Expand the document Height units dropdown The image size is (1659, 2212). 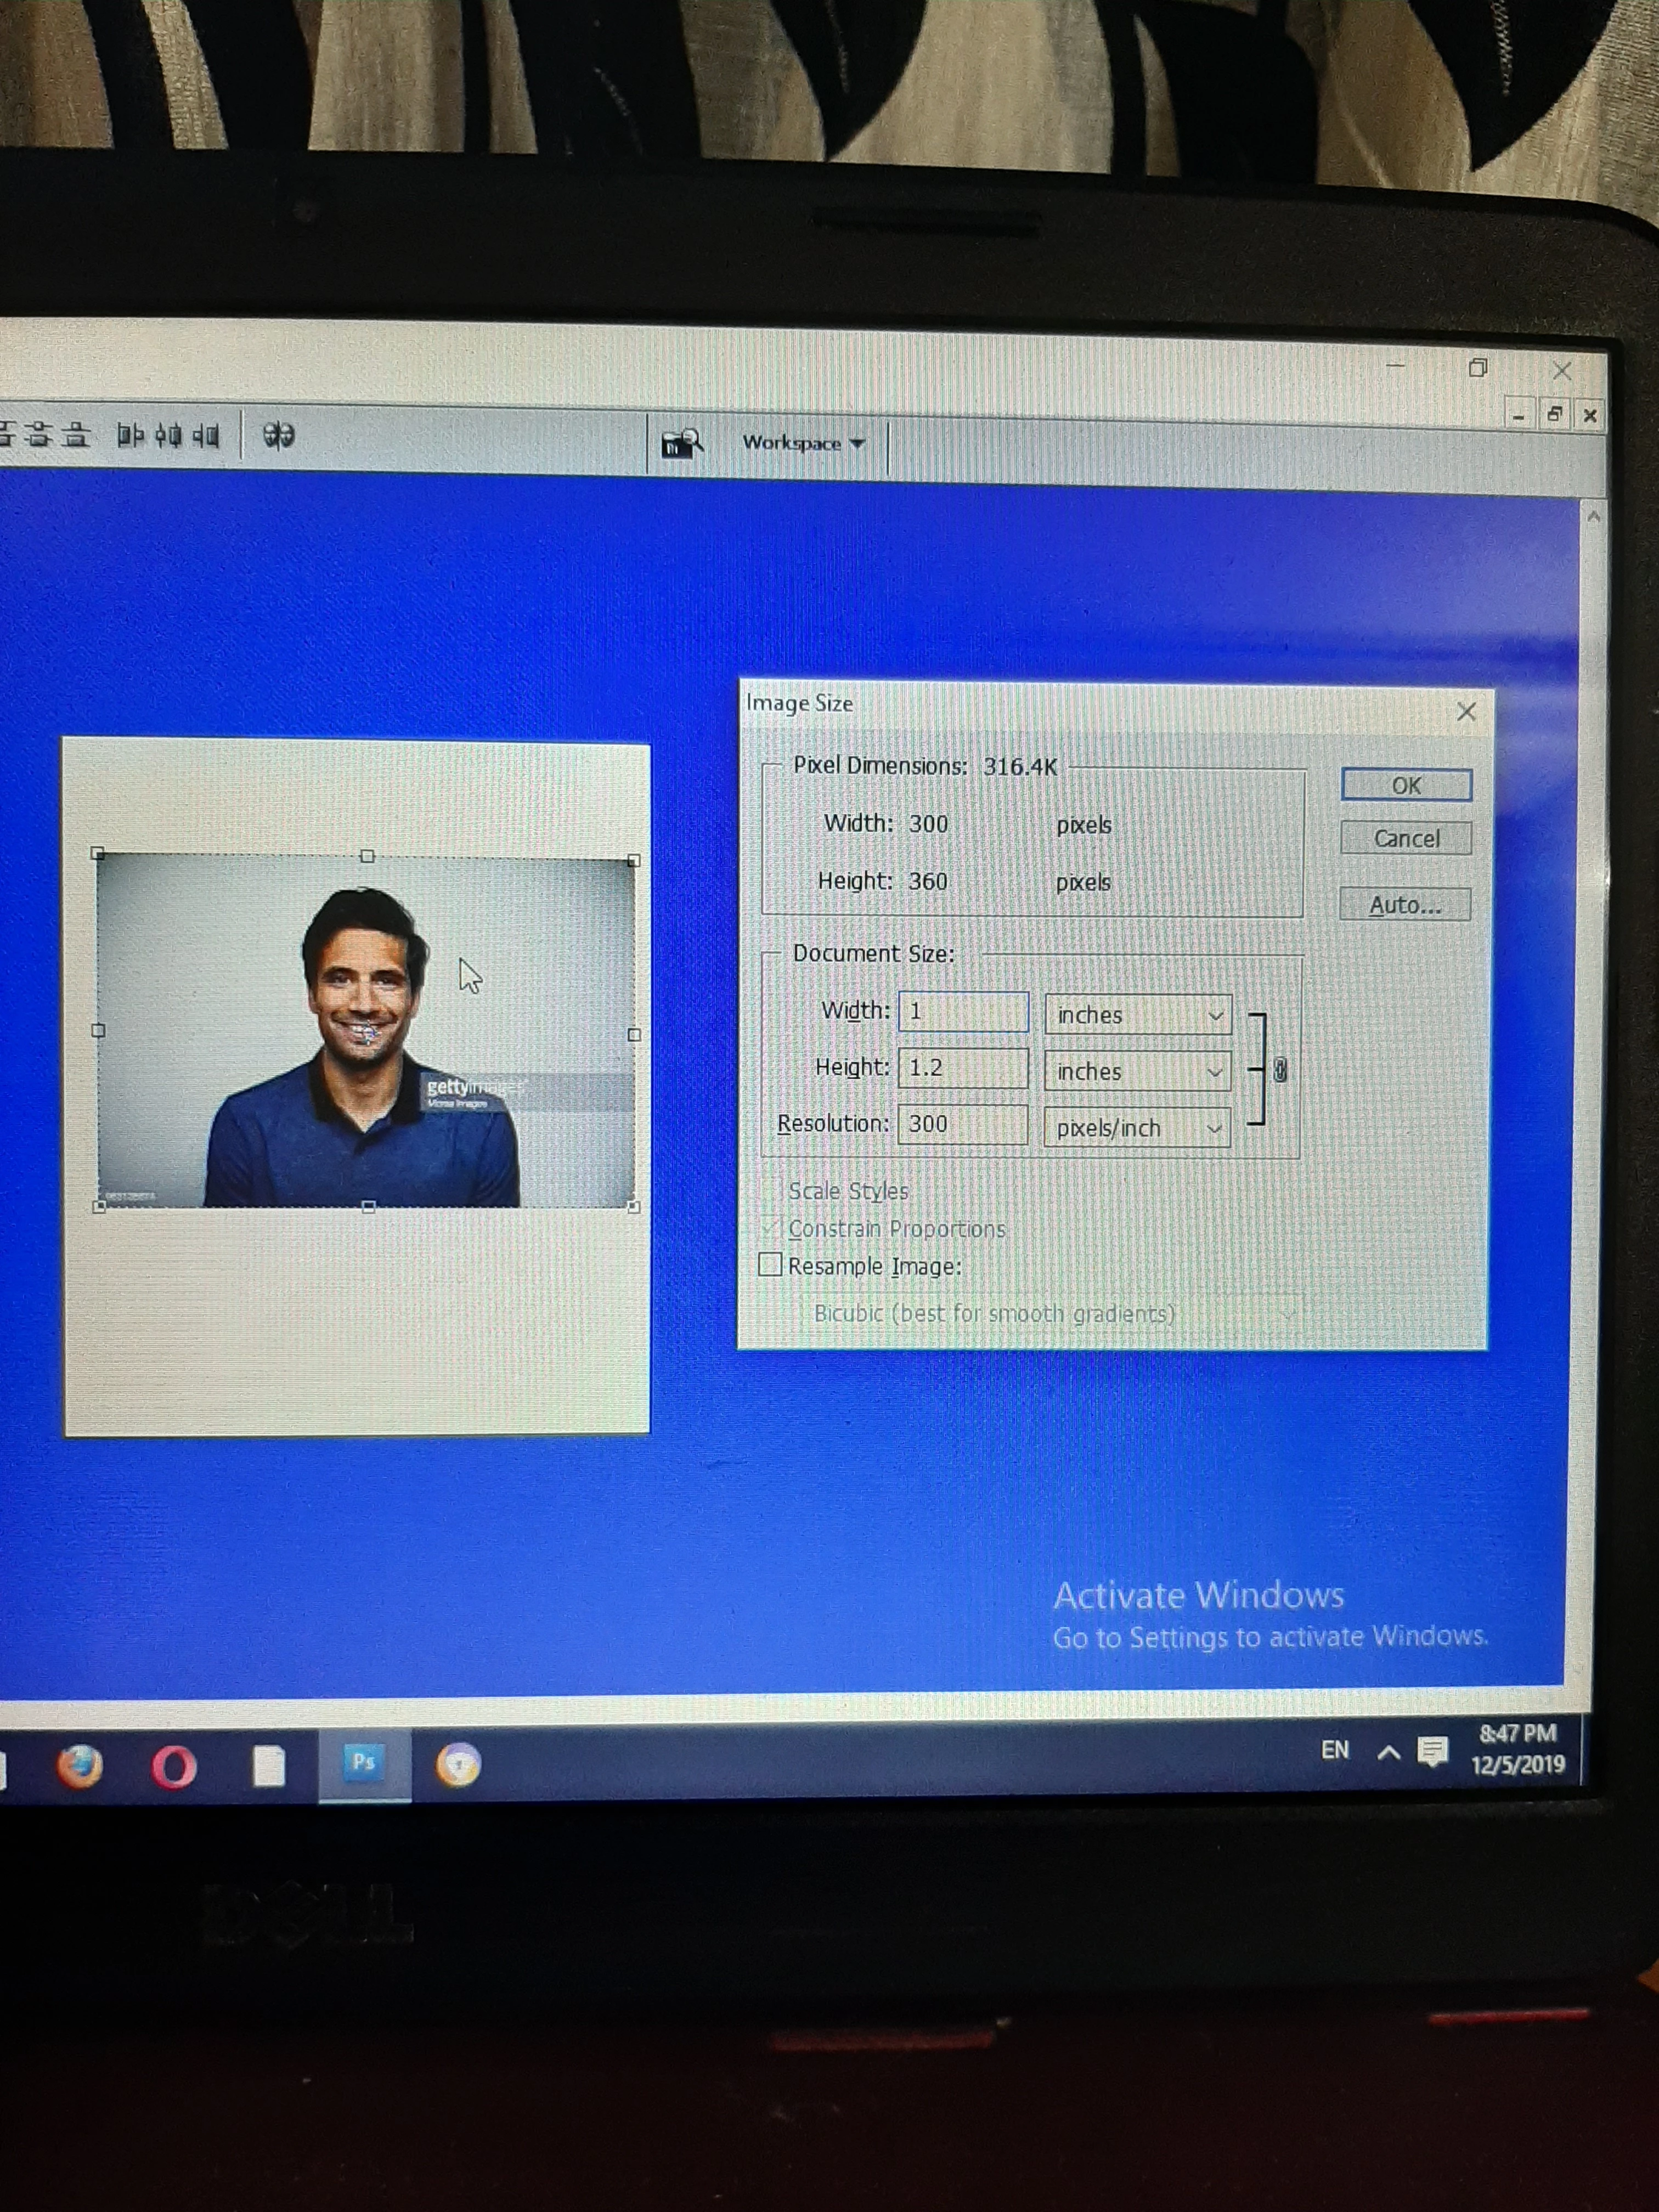(x=1138, y=1072)
